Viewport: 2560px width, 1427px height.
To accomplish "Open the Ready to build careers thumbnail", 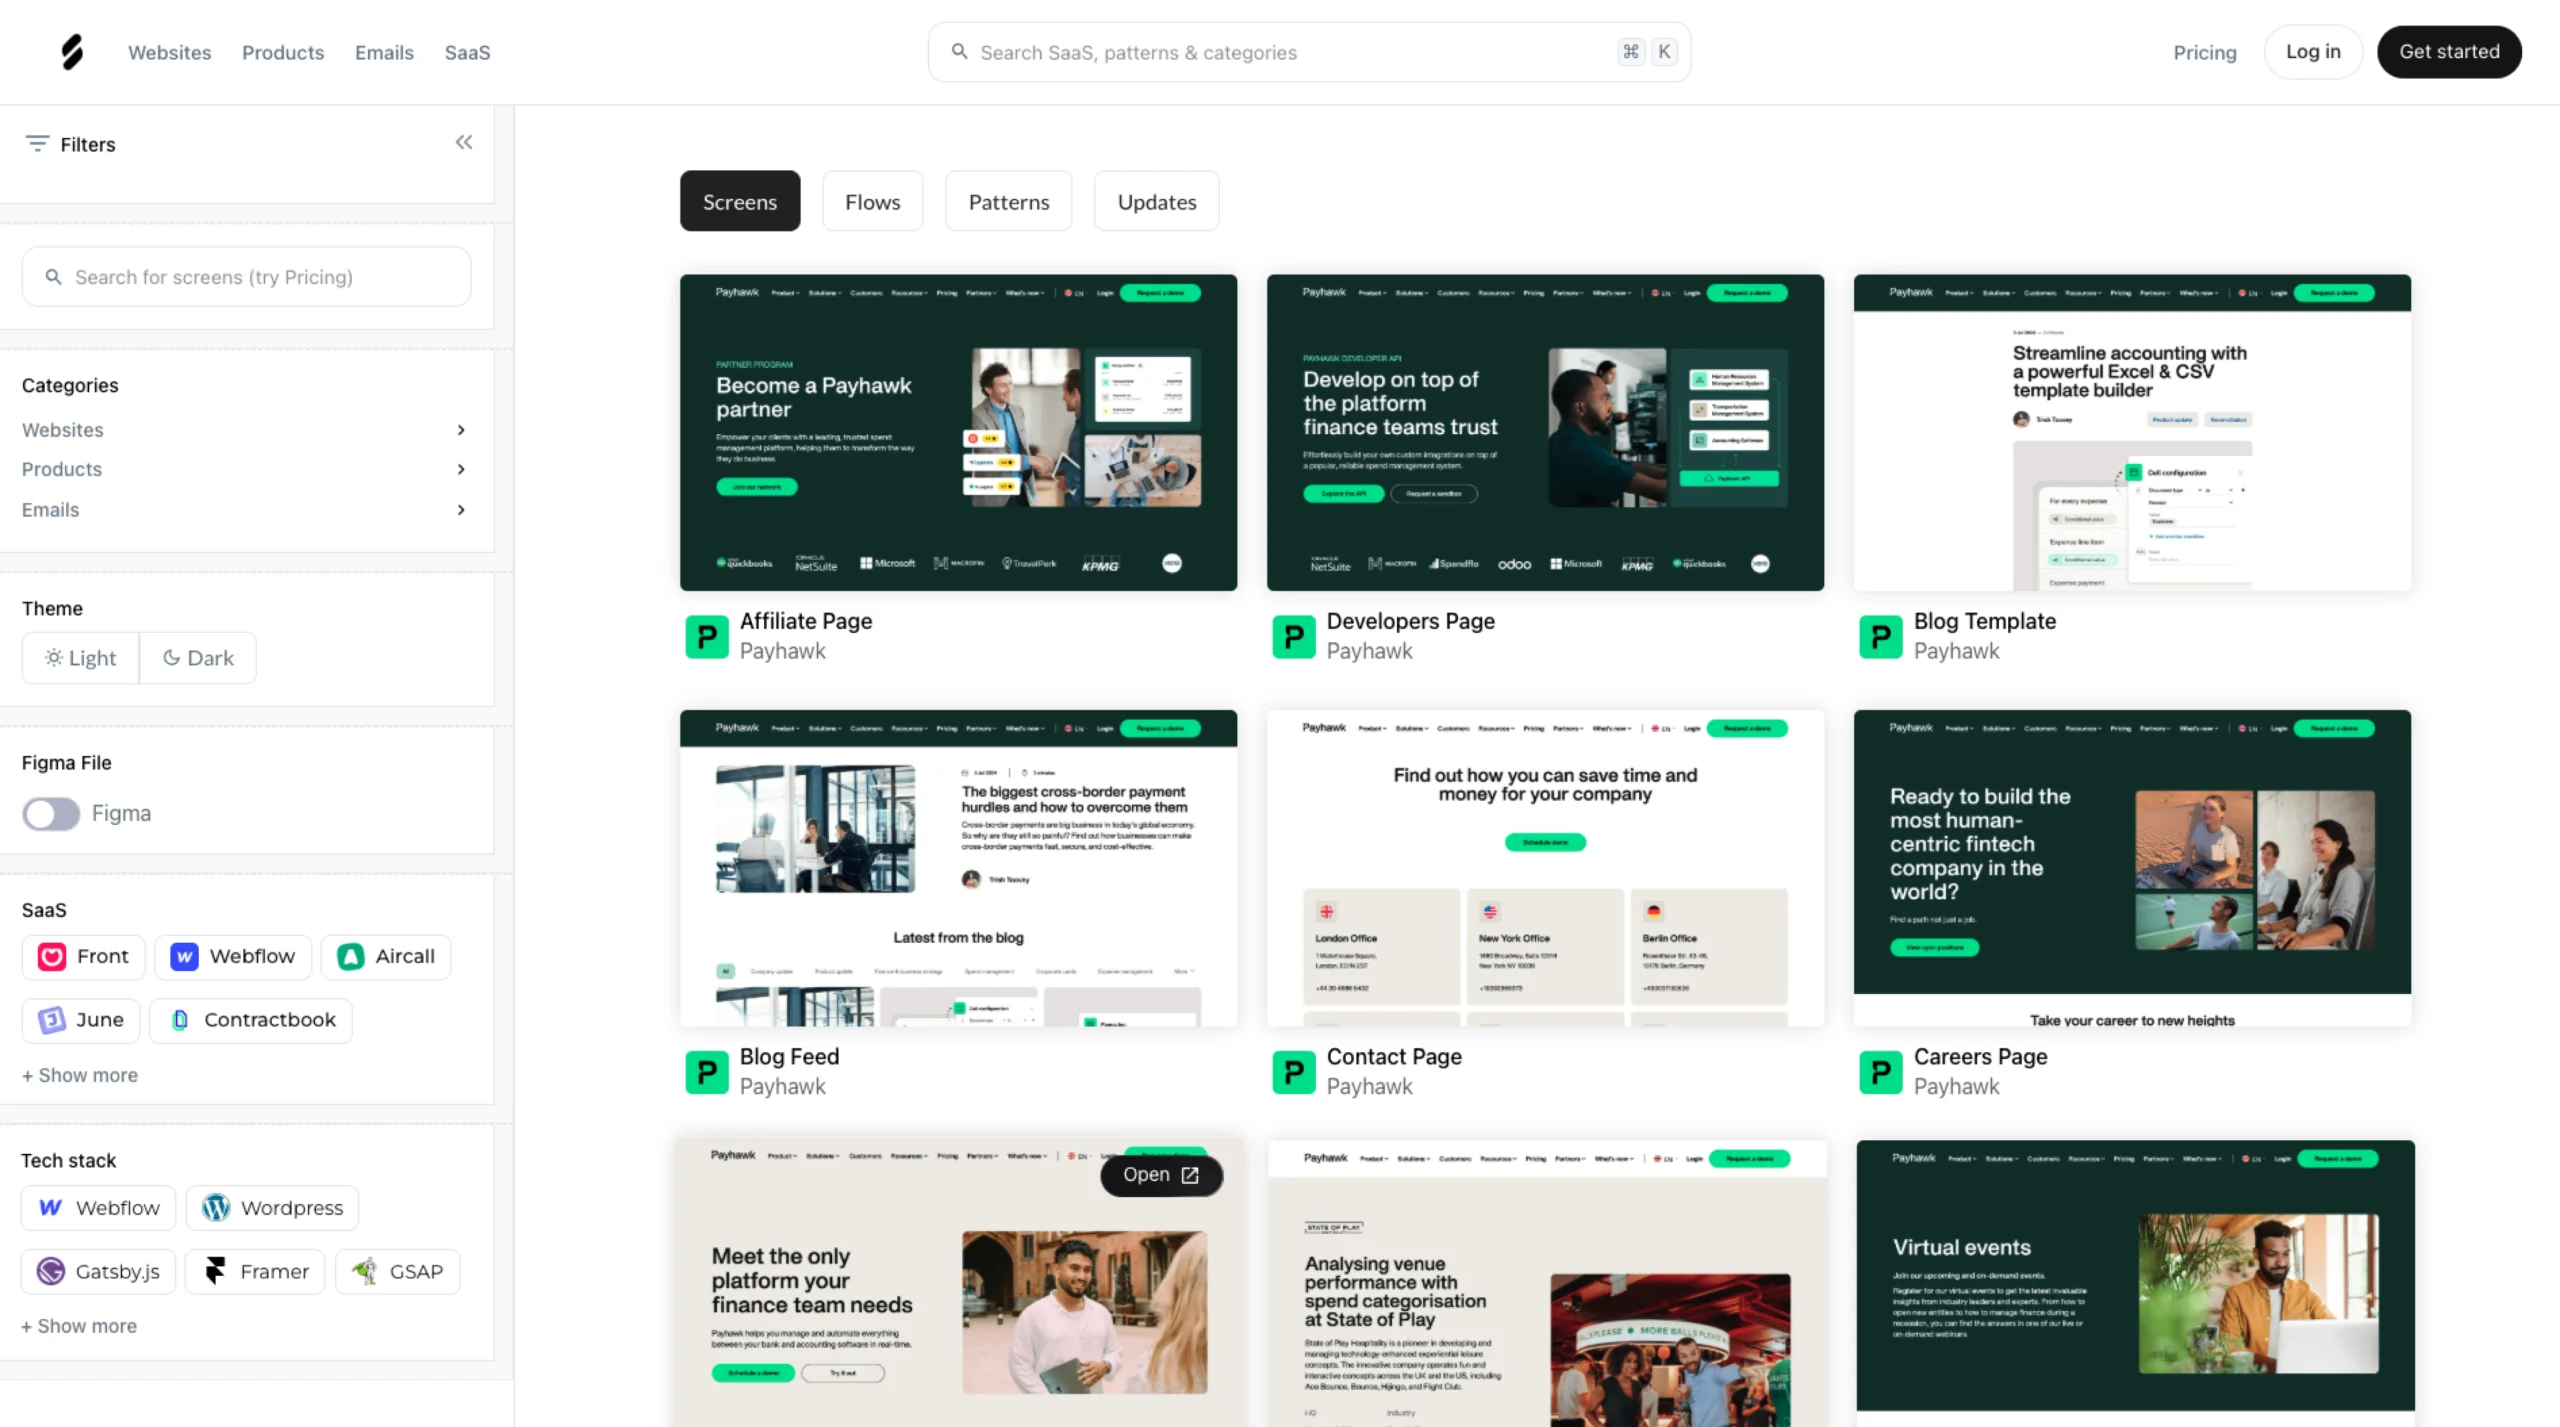I will pos(2132,868).
